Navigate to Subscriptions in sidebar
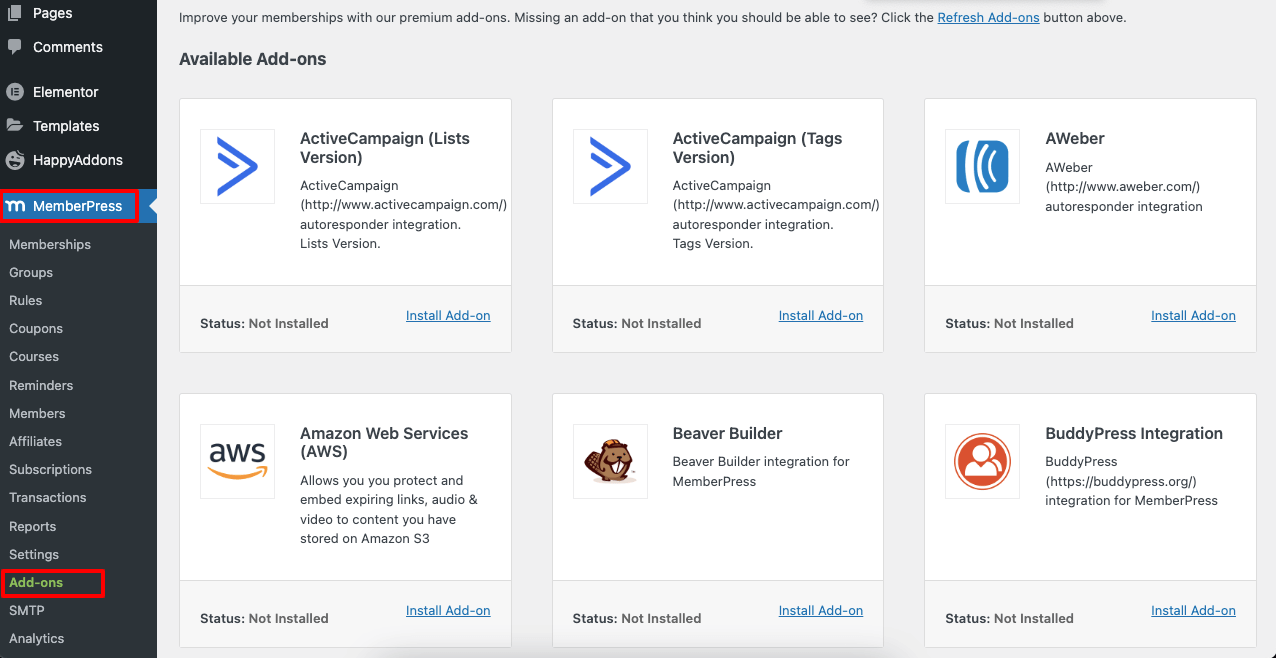This screenshot has height=658, width=1276. coord(50,469)
